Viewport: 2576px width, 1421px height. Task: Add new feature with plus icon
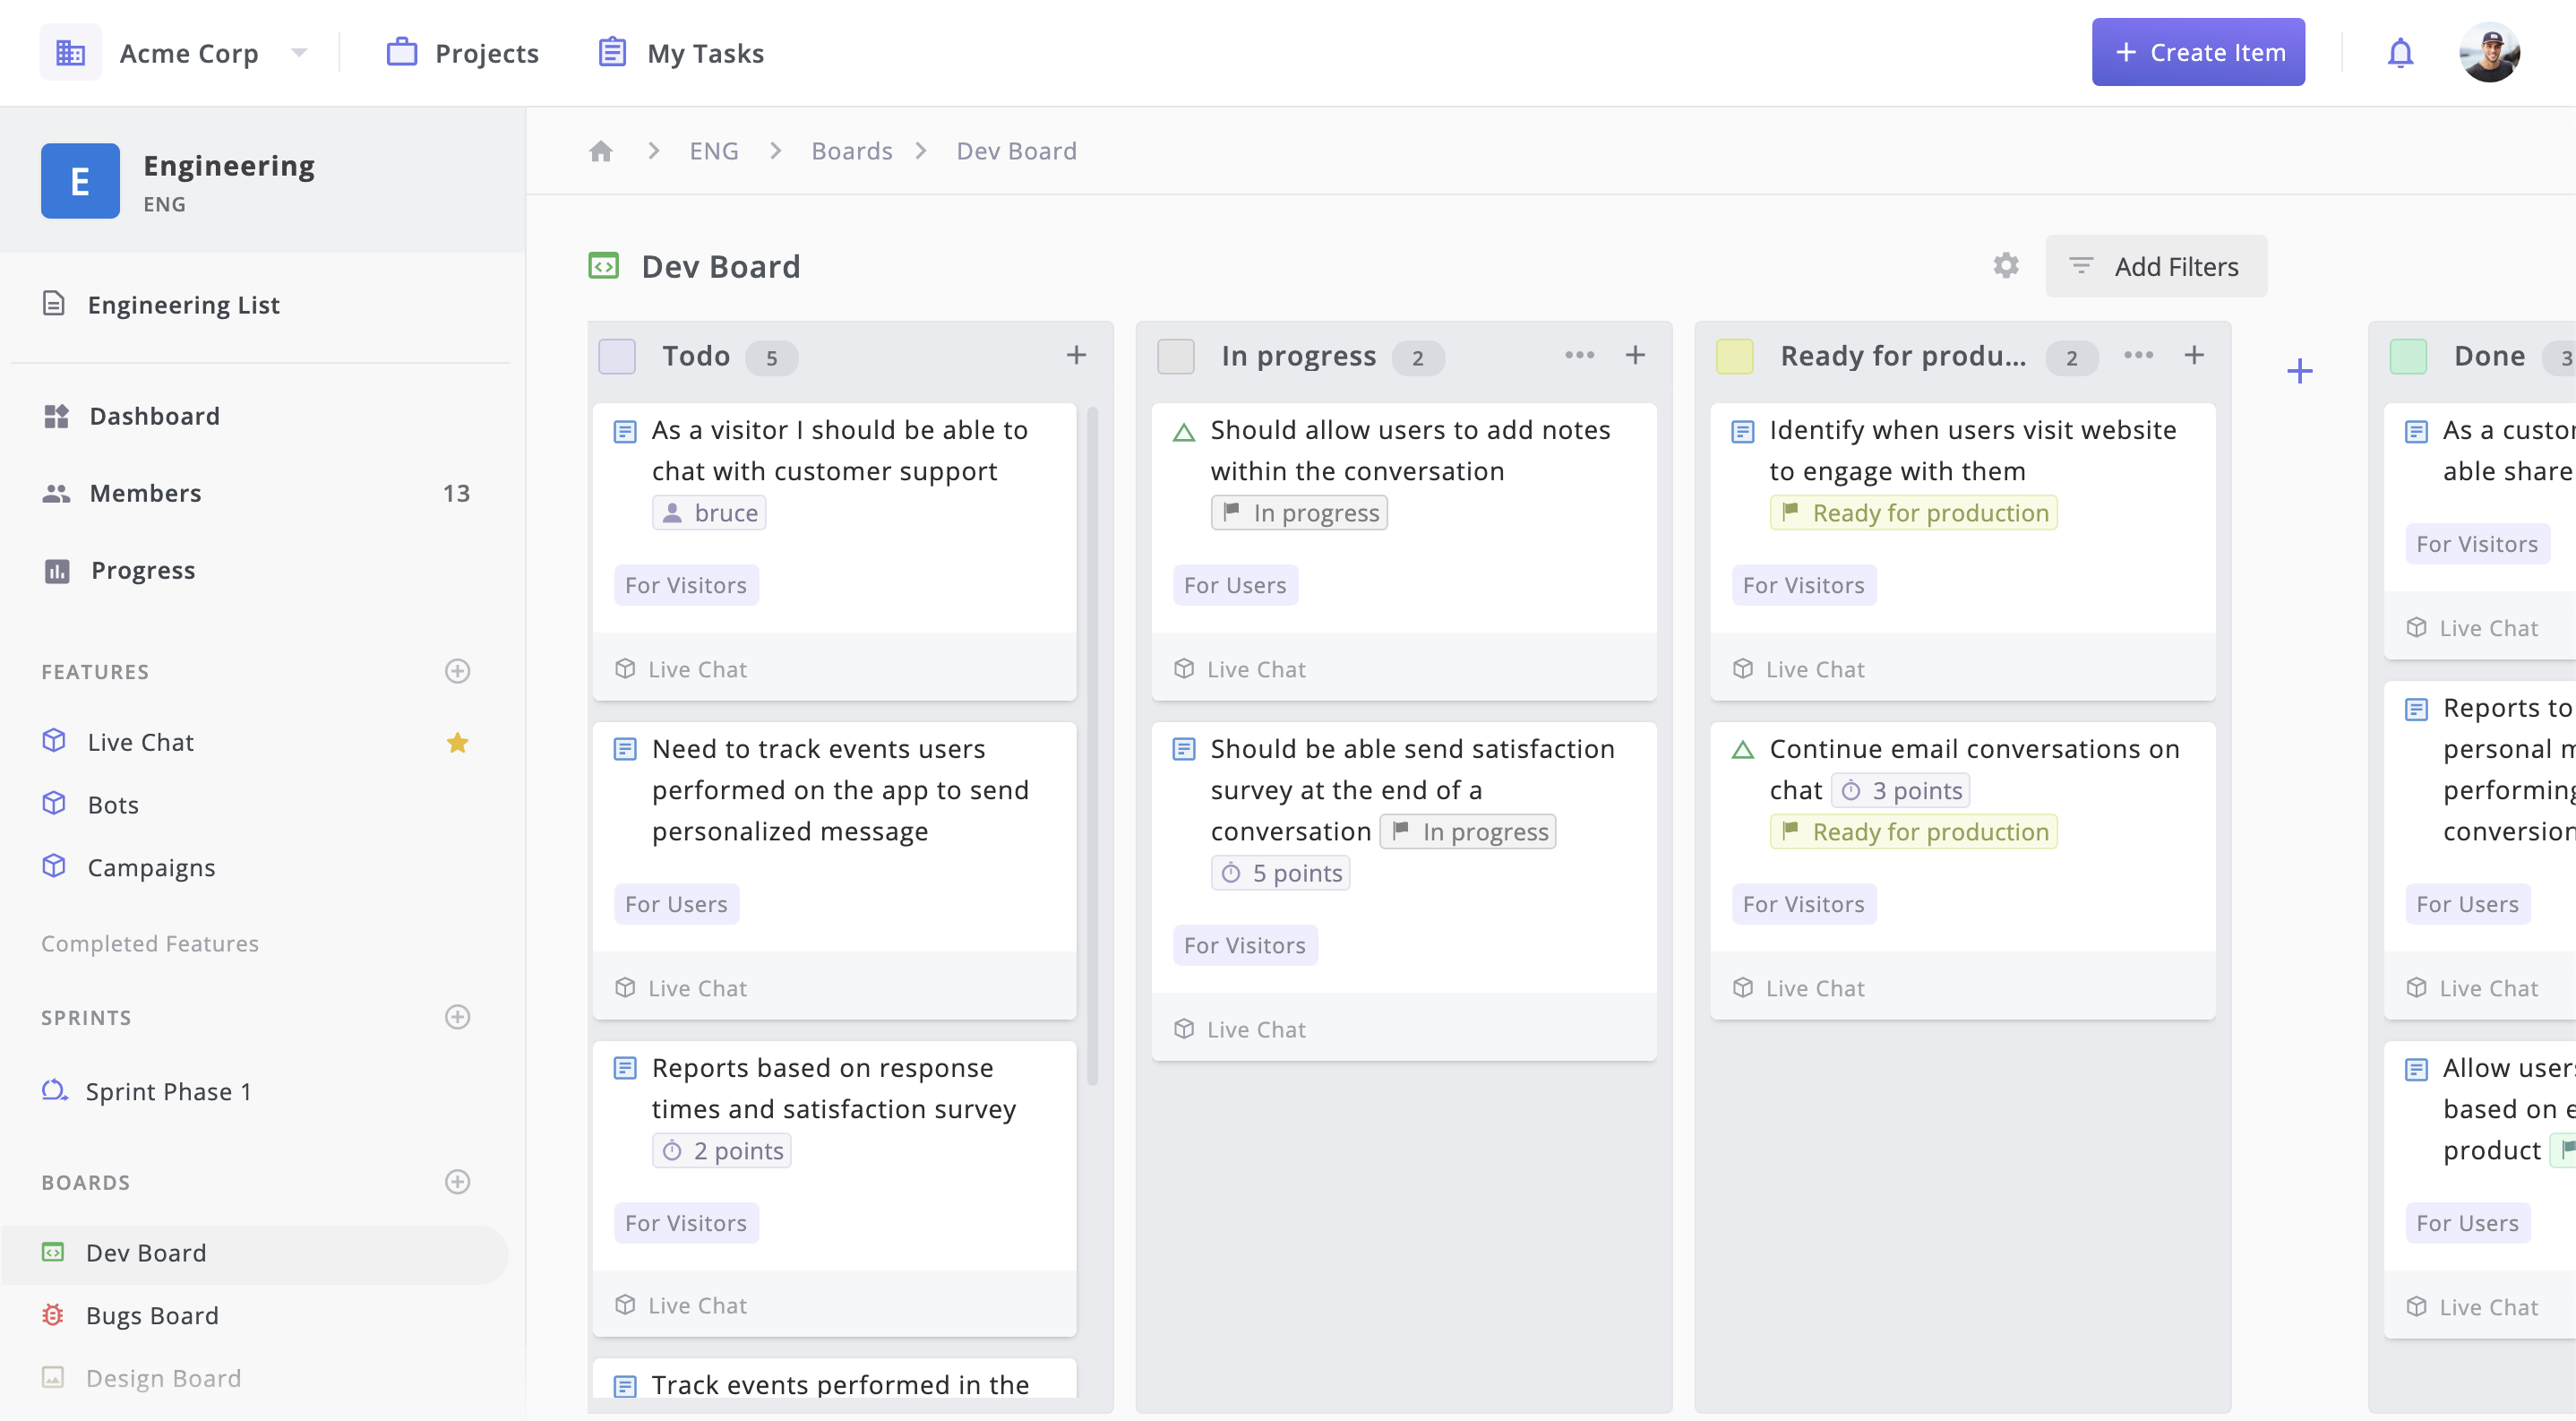[457, 671]
